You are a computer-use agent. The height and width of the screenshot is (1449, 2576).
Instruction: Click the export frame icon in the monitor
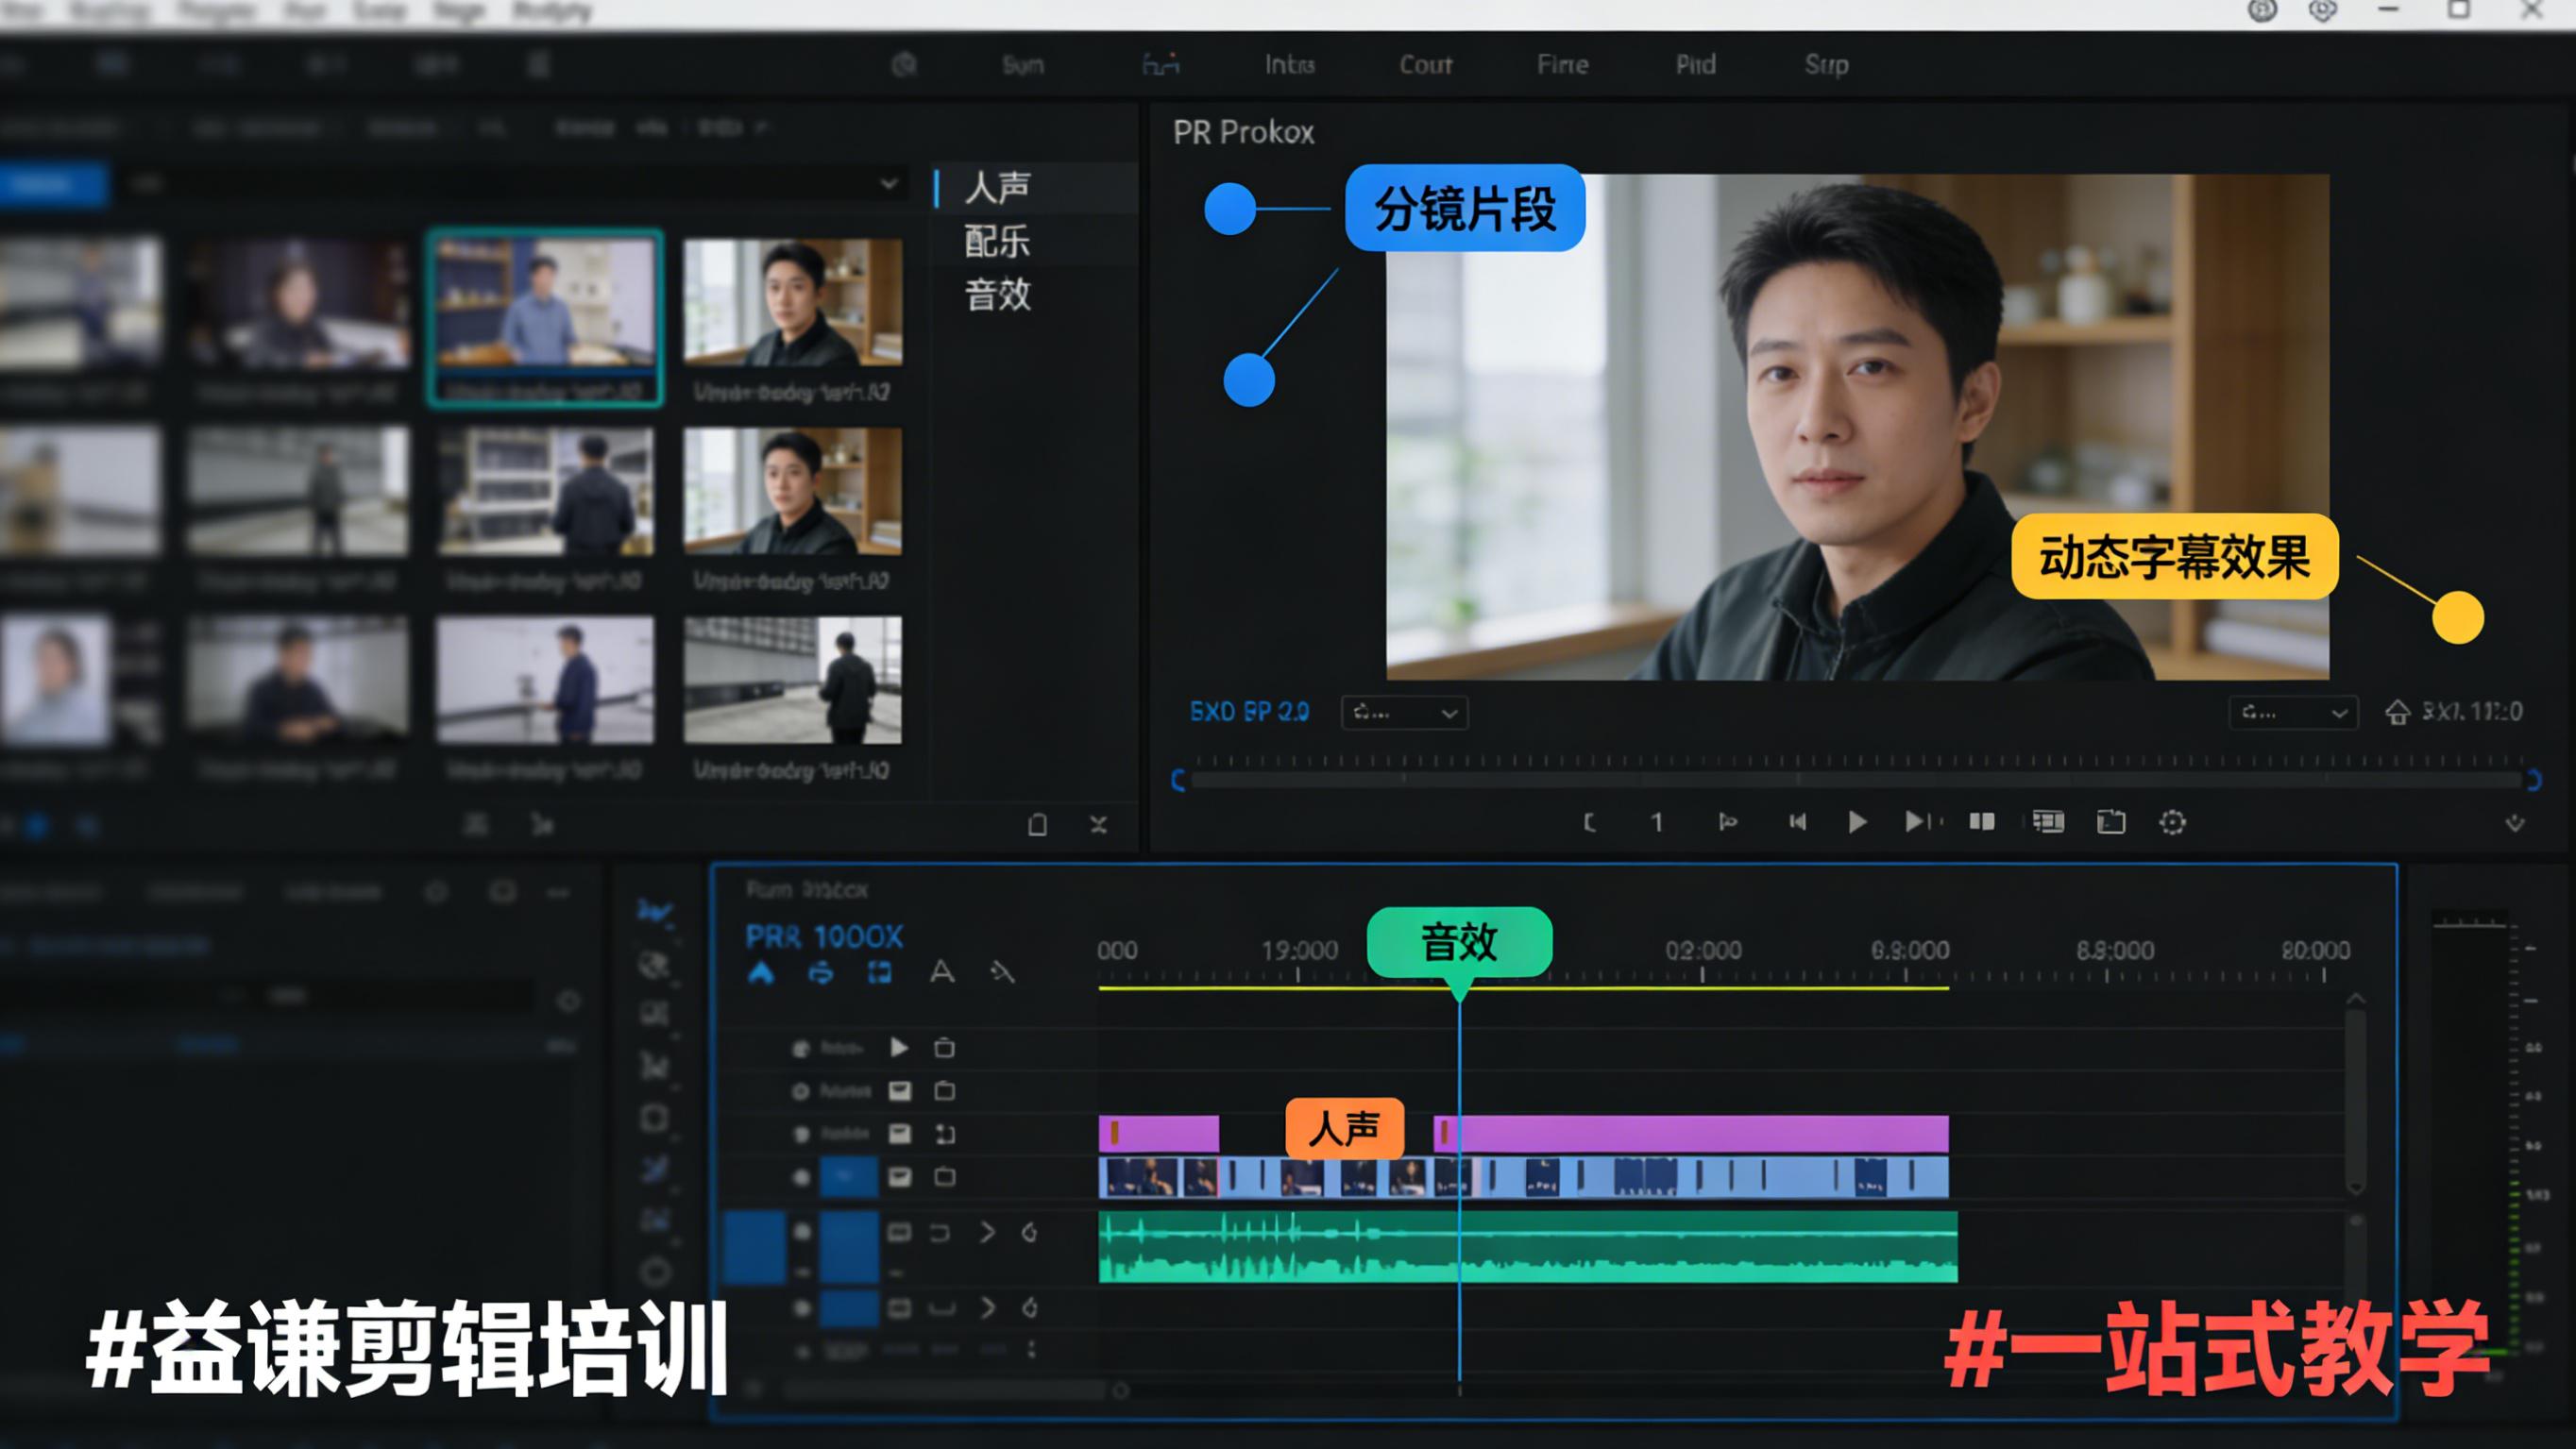pyautogui.click(x=2110, y=822)
